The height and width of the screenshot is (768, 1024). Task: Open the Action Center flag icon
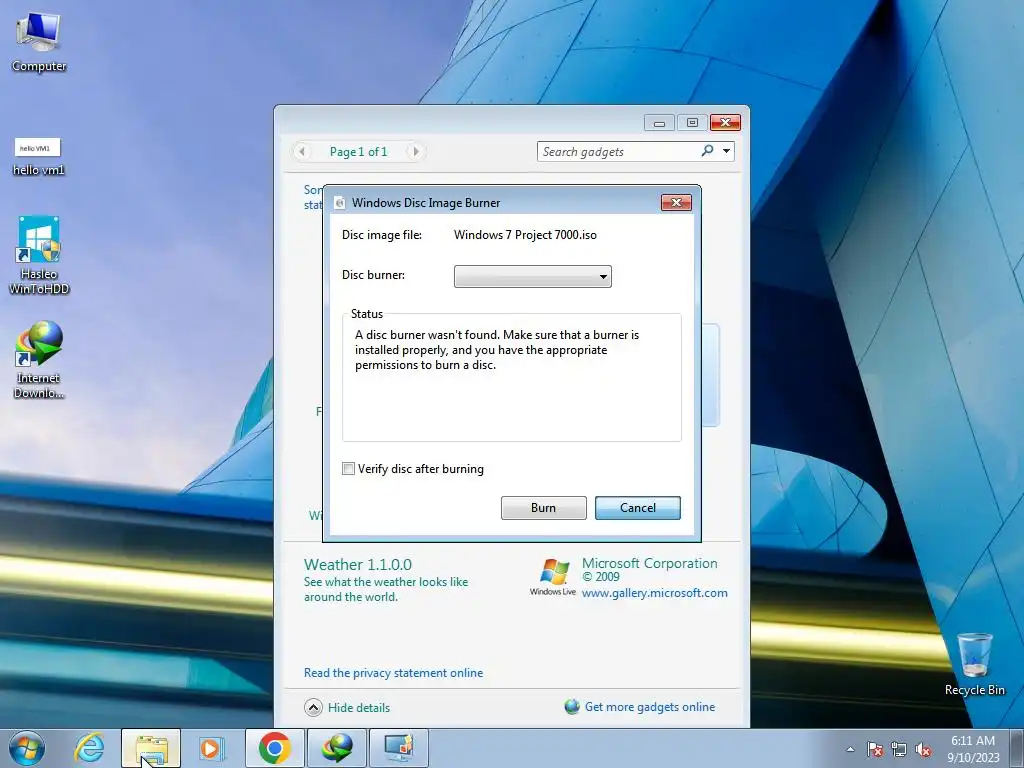click(874, 749)
